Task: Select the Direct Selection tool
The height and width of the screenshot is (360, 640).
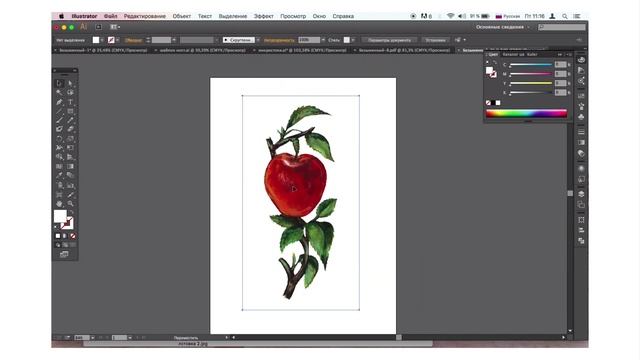Action: (70, 83)
